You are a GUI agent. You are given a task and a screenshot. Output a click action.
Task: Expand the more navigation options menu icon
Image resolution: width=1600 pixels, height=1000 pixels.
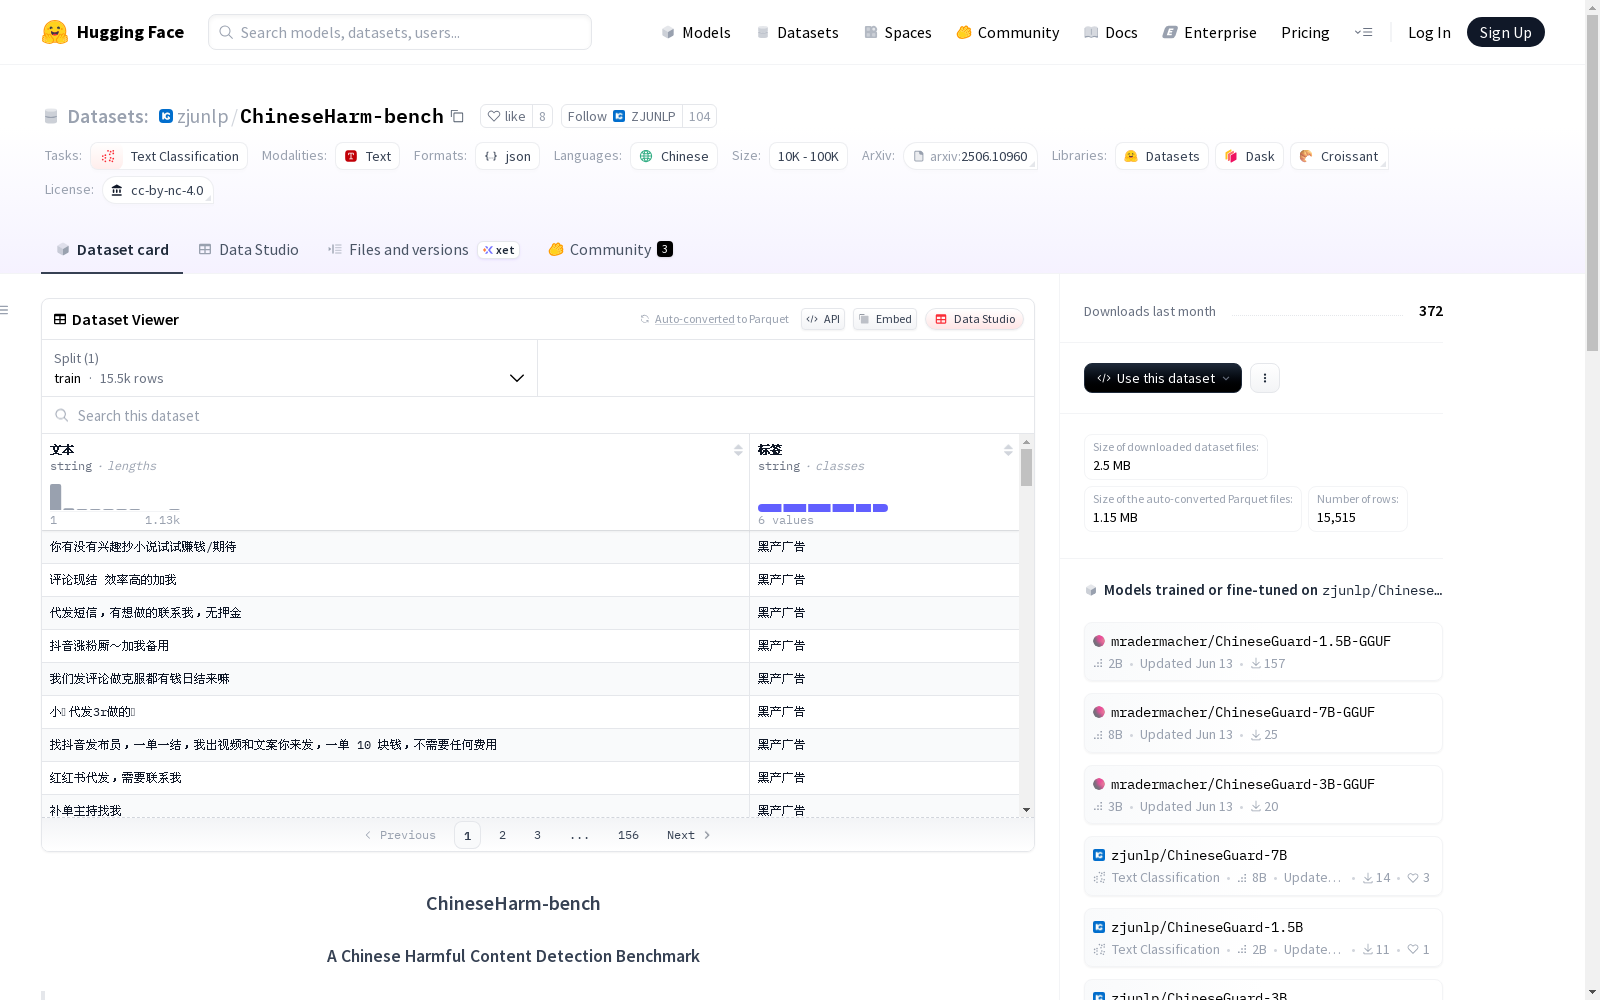pyautogui.click(x=1363, y=32)
